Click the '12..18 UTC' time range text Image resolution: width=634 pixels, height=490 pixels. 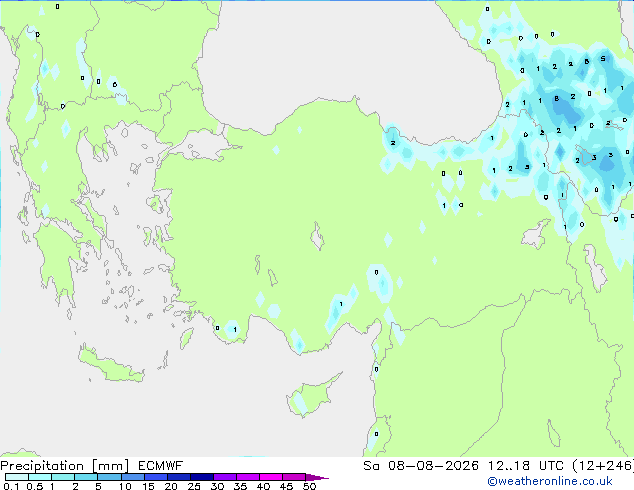tap(525, 466)
